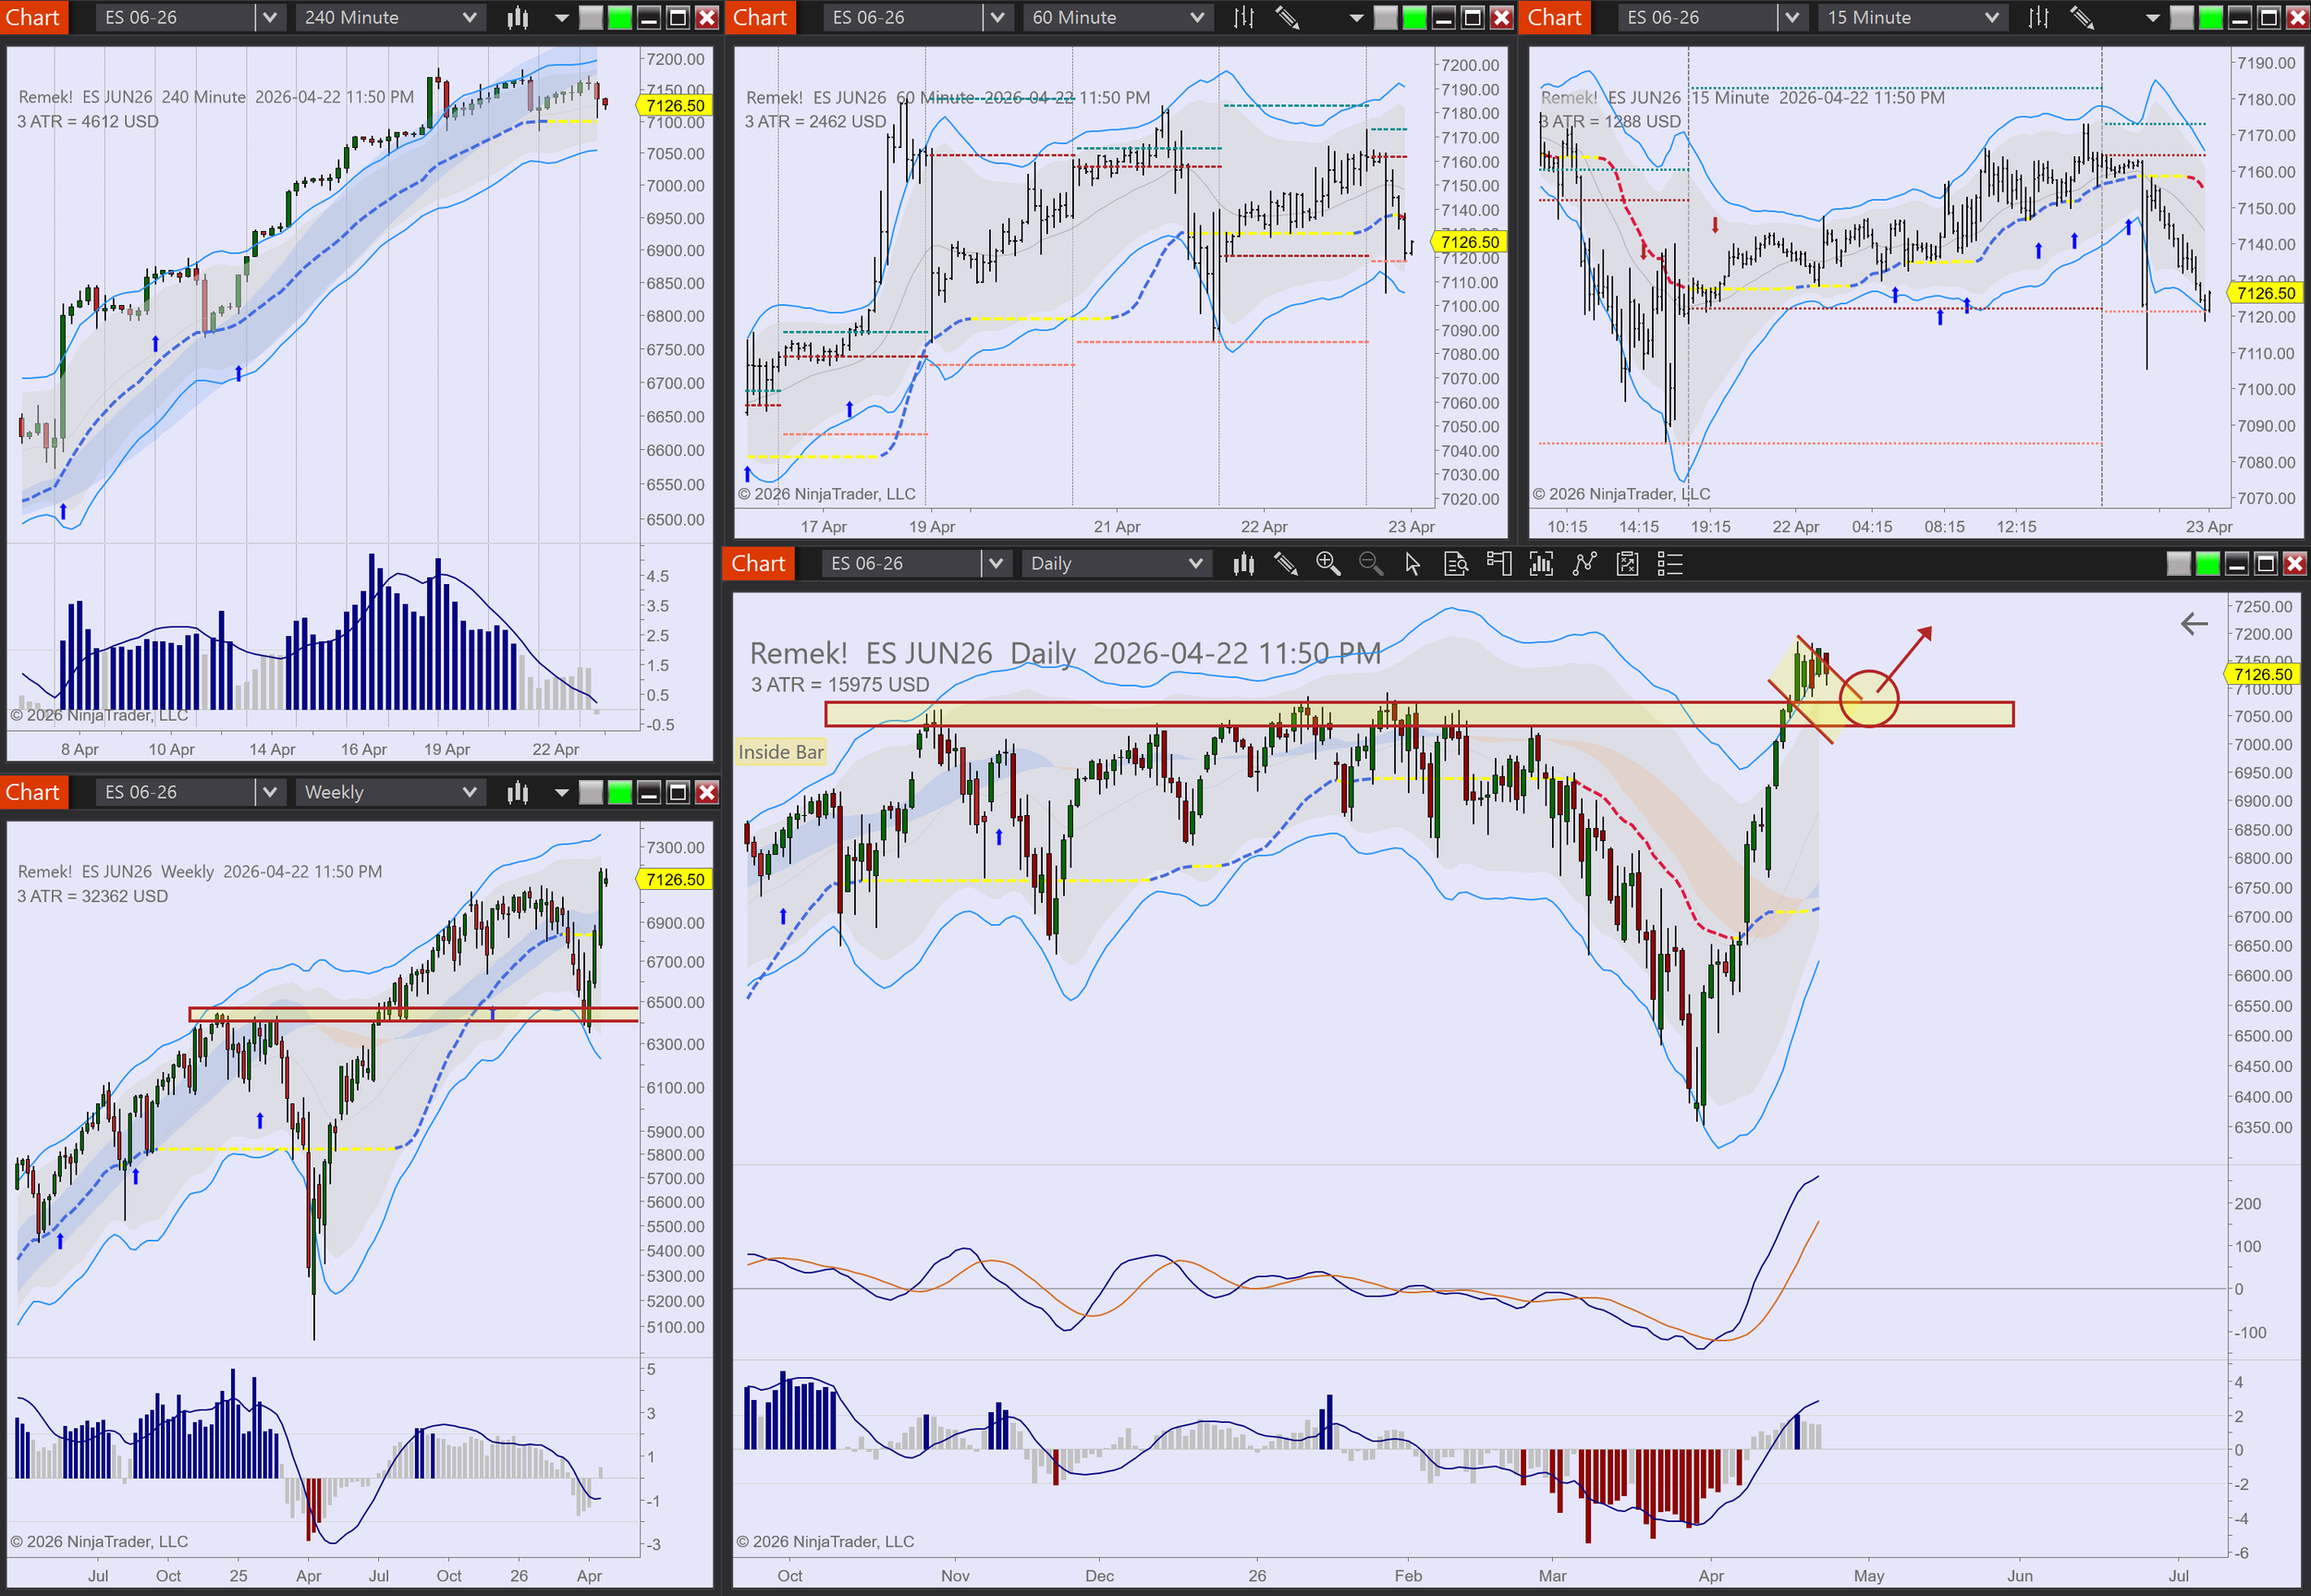Click the 7126.50 price marker on Weekly chart
Screen dimensions: 2311x1596
tap(674, 879)
